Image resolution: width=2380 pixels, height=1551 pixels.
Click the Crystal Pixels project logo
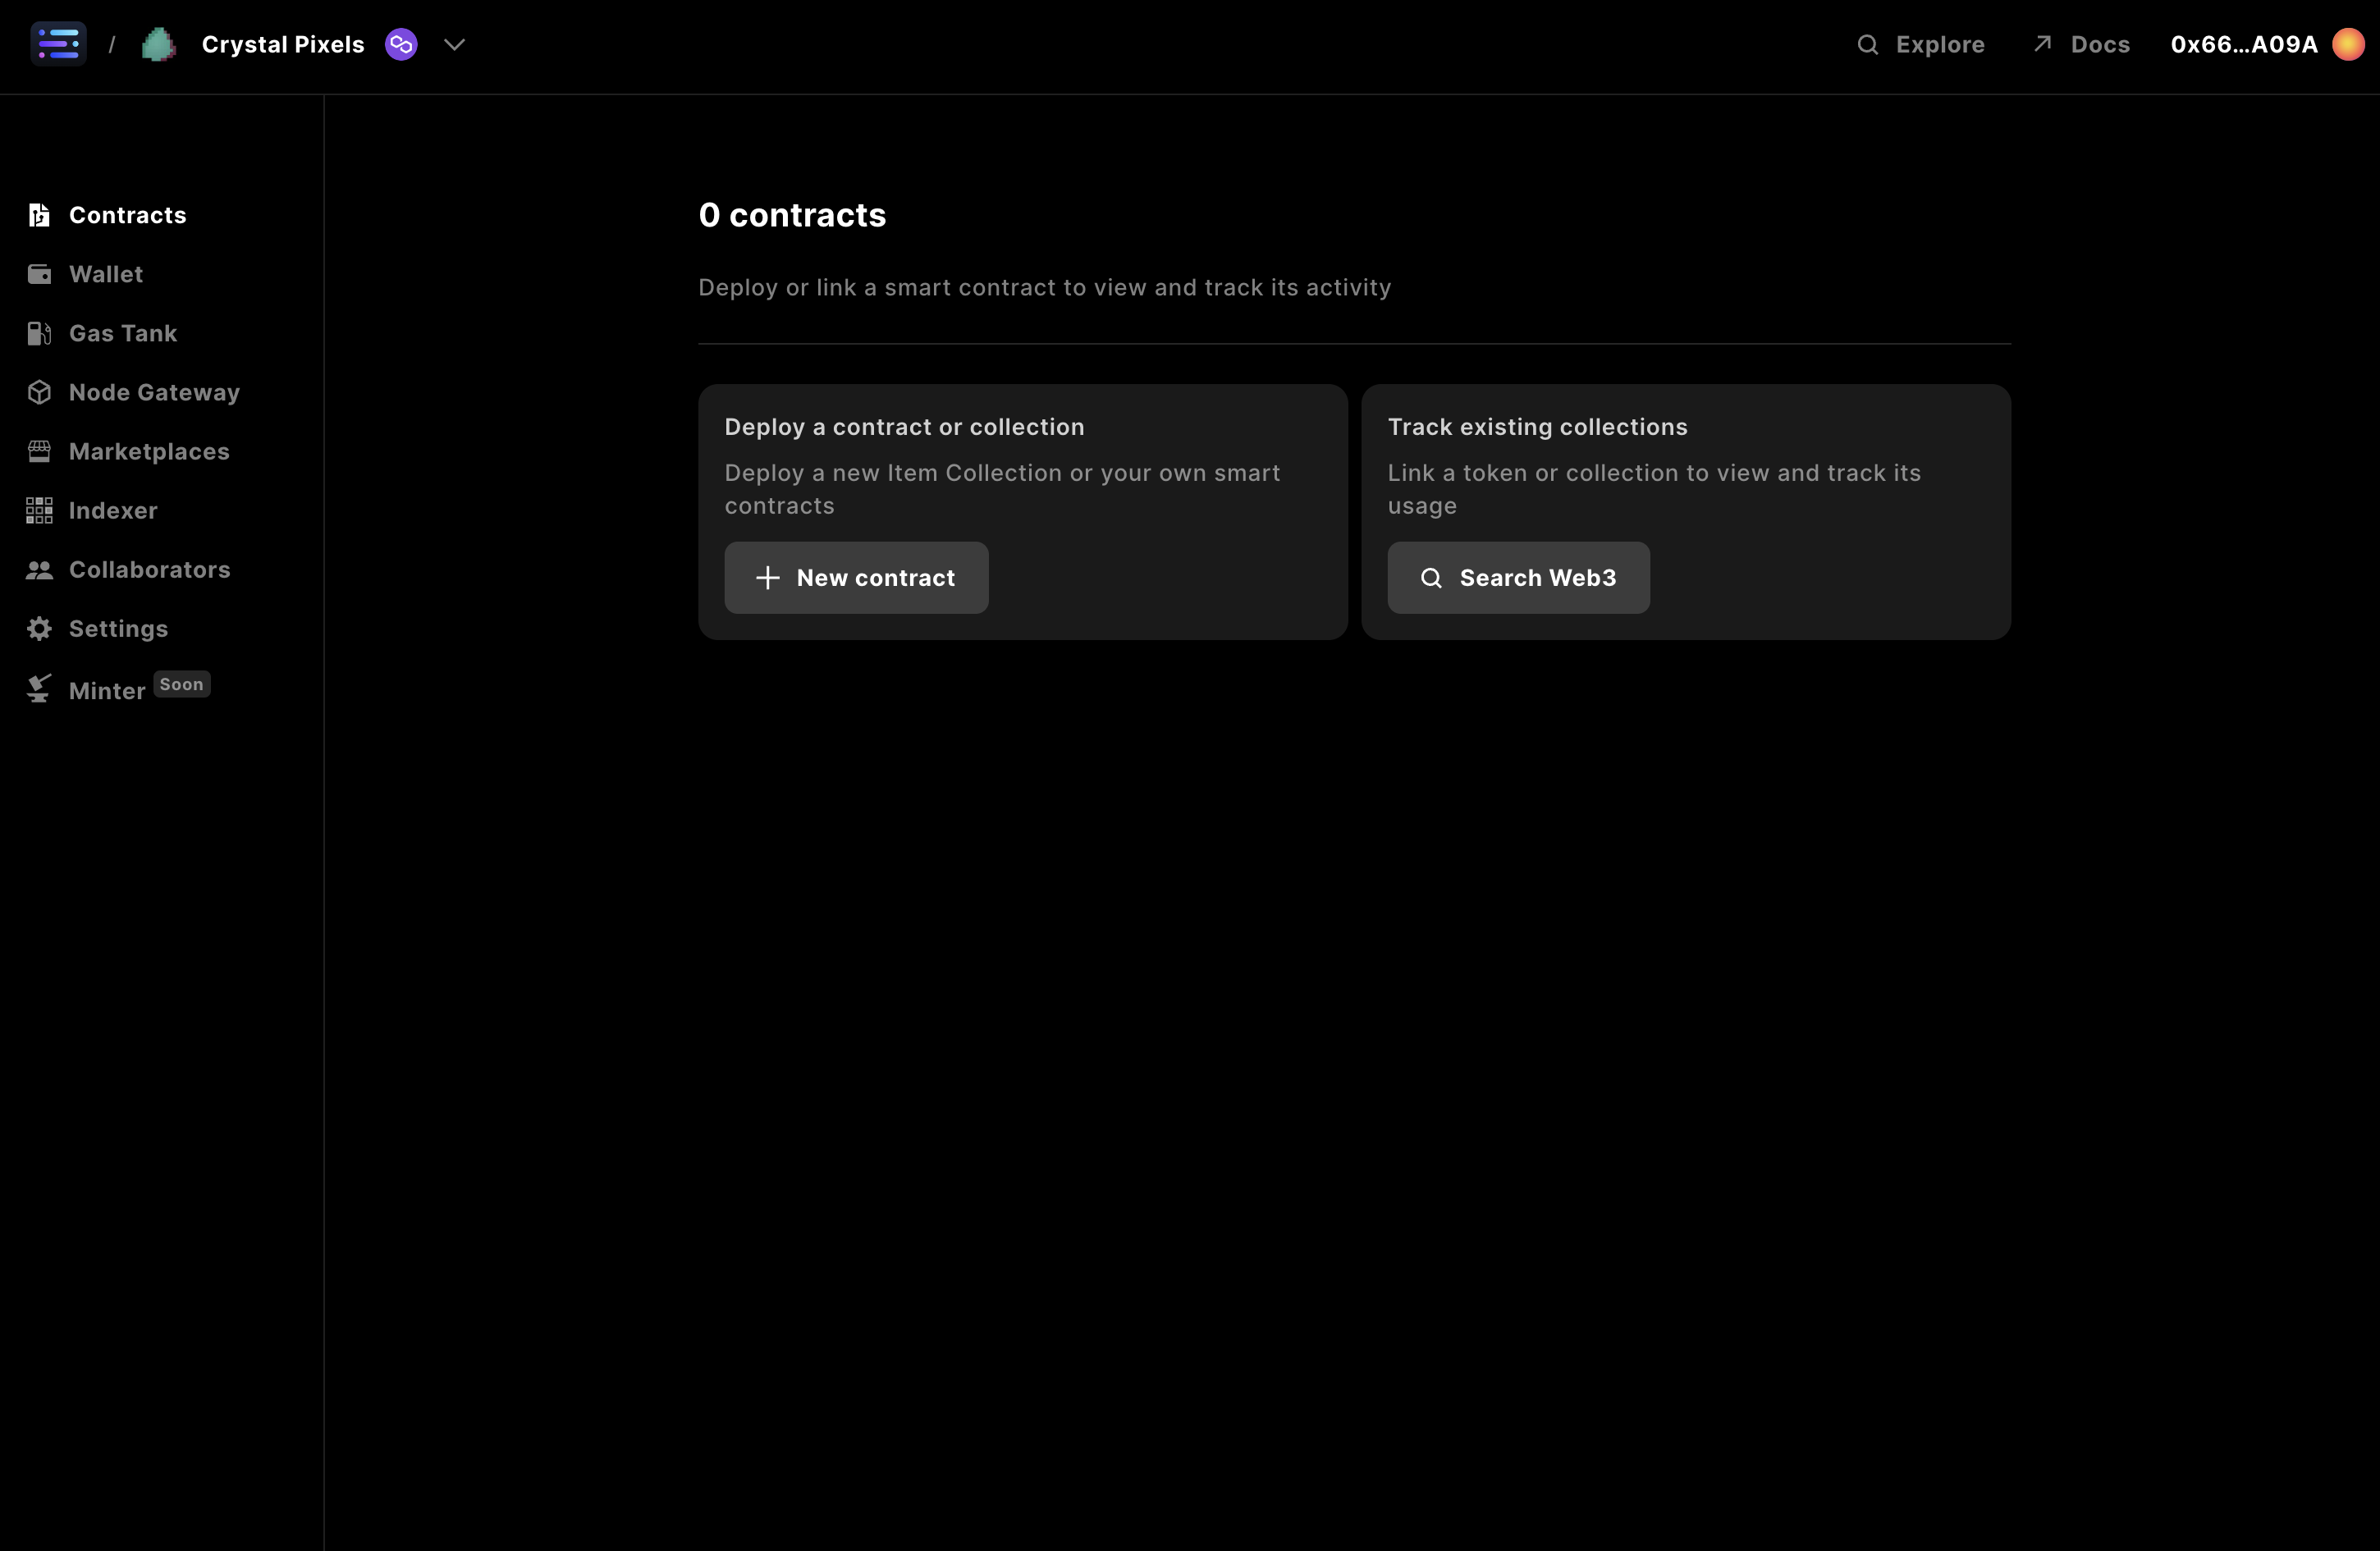[x=159, y=43]
